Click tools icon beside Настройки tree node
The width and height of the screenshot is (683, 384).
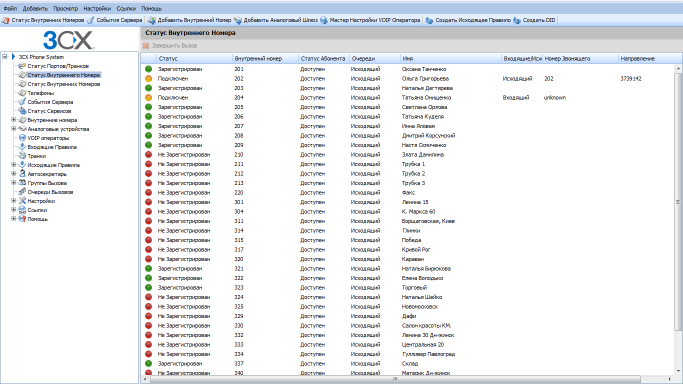22,201
